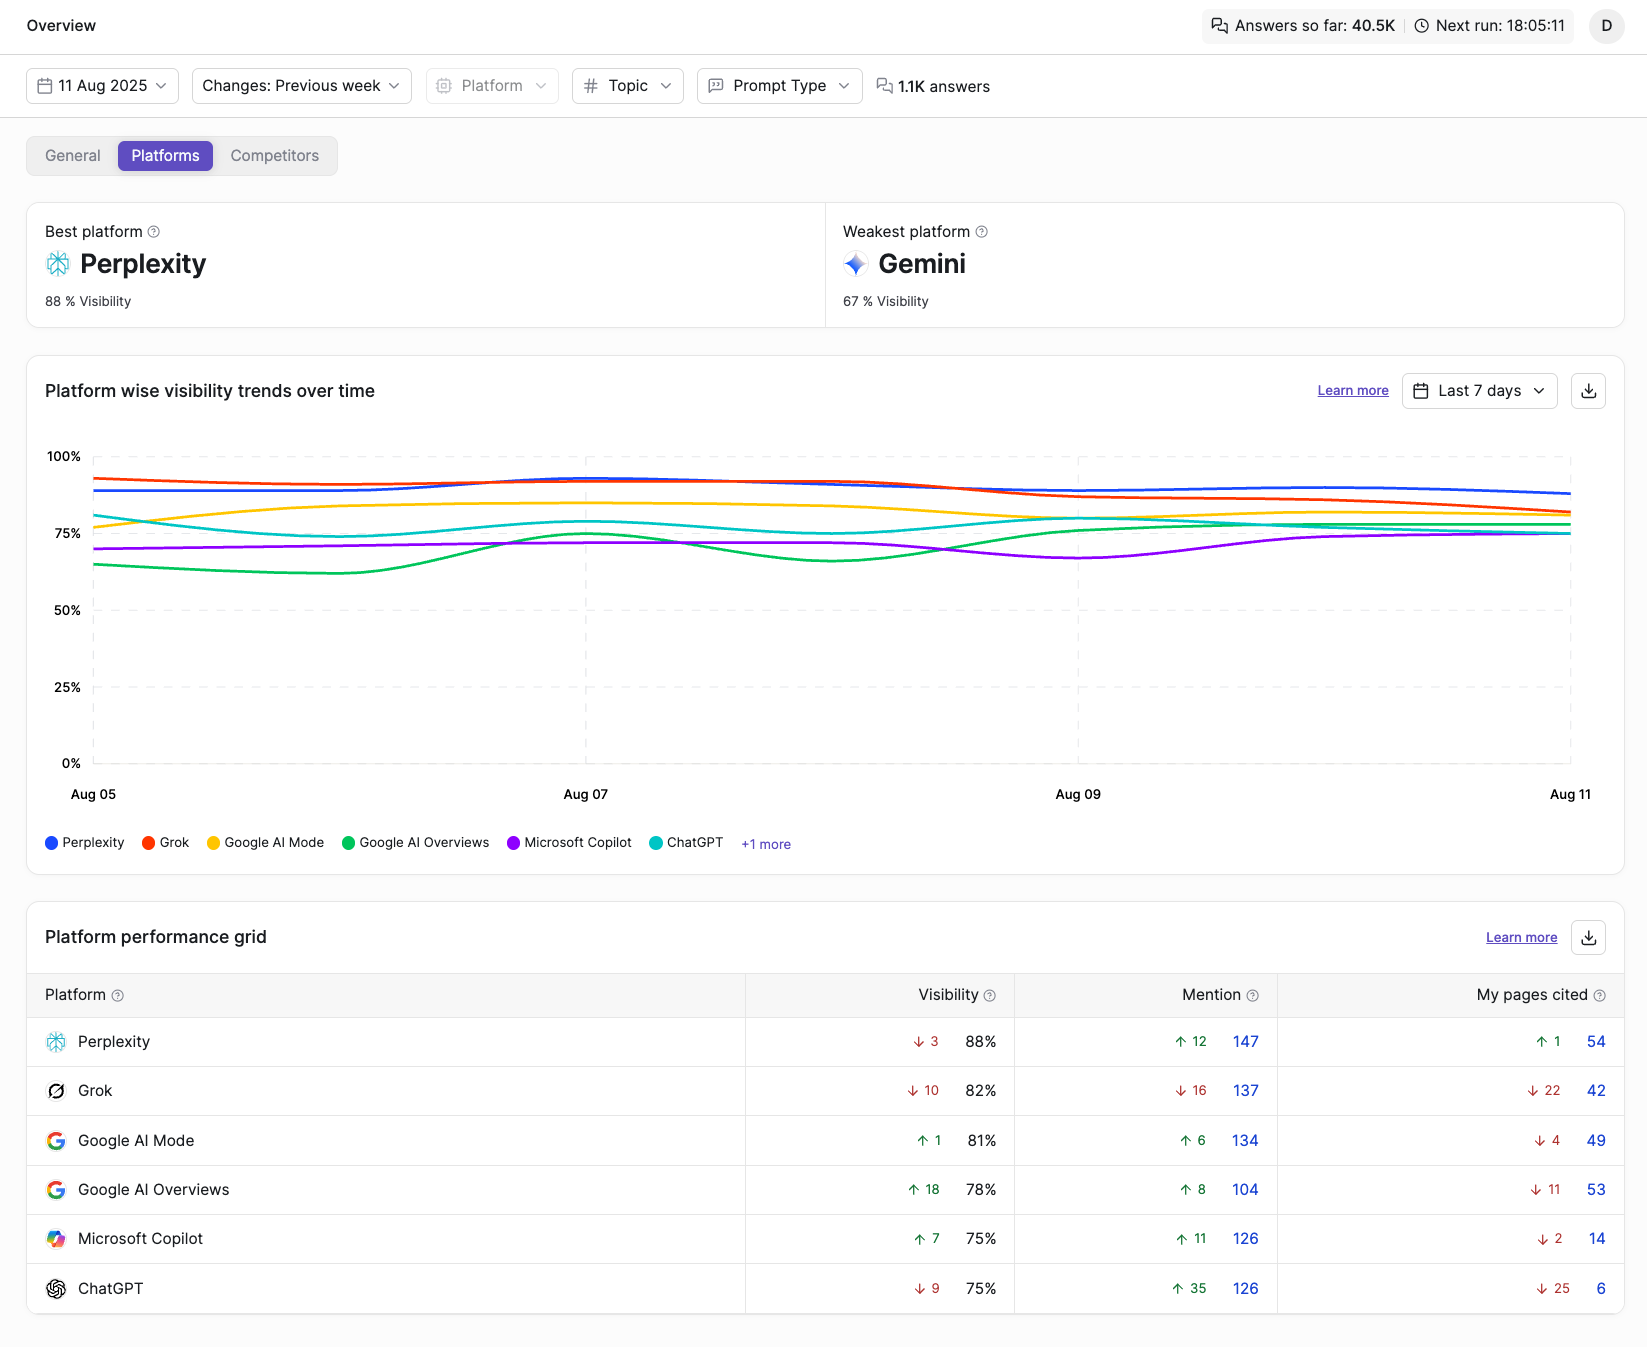Toggle Perplexity series in chart legend
Screen dimensions: 1647x1347
85,843
